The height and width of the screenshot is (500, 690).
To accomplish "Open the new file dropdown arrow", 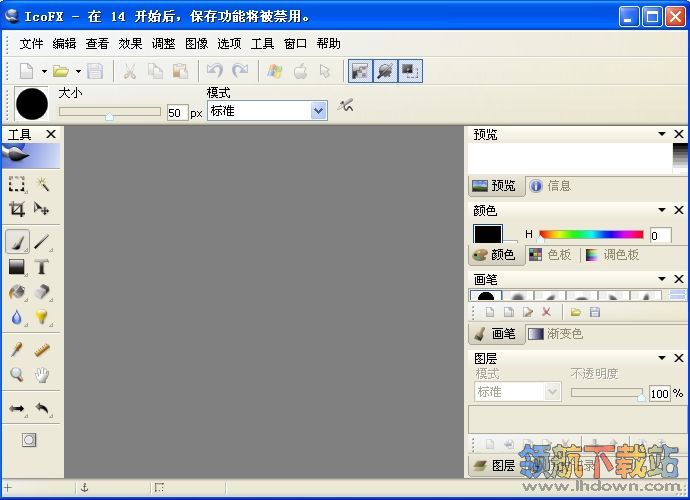I will pyautogui.click(x=44, y=71).
